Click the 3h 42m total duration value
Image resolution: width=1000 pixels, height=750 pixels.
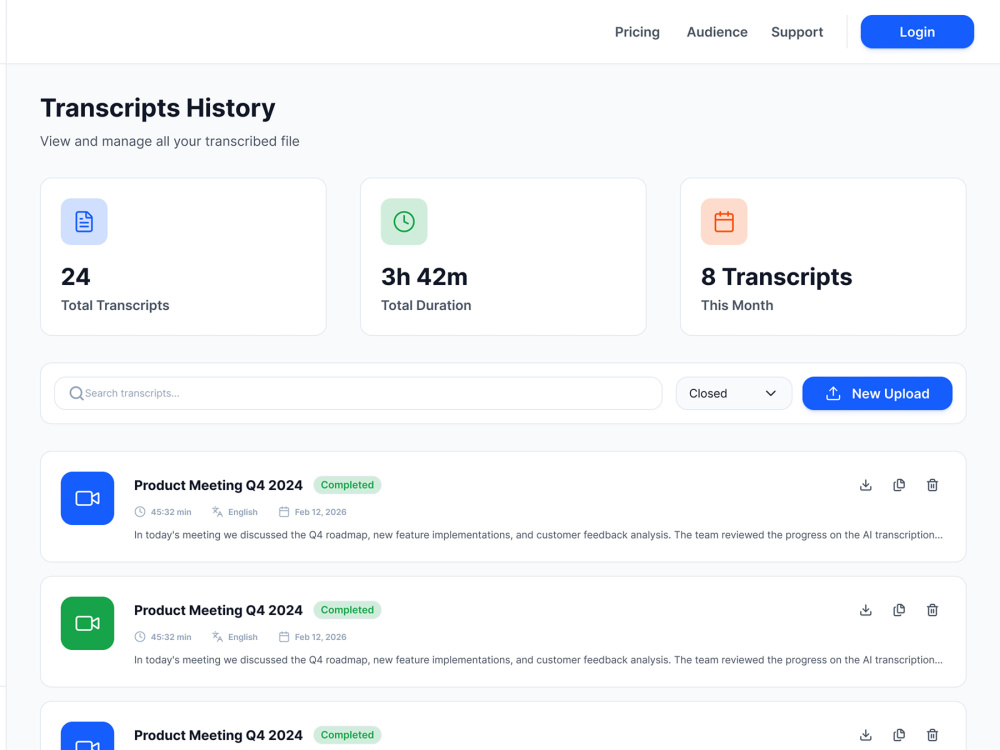click(425, 277)
